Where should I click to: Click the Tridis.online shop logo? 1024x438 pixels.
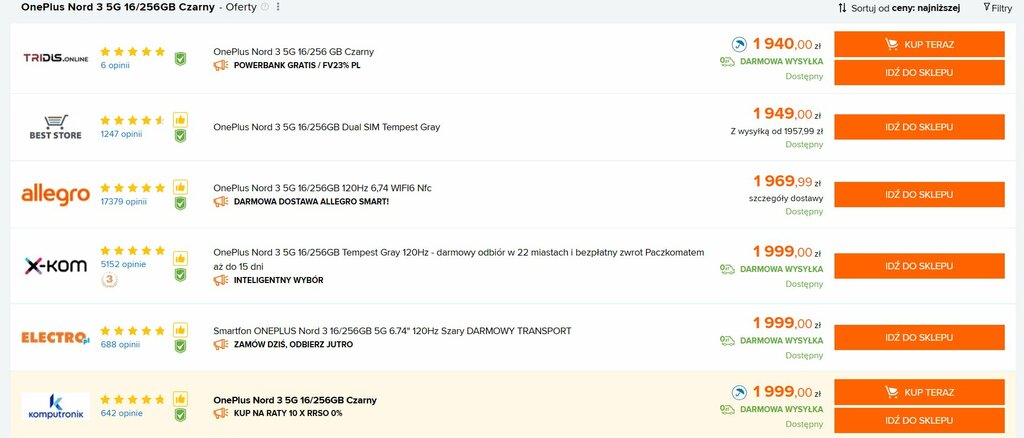(x=56, y=58)
